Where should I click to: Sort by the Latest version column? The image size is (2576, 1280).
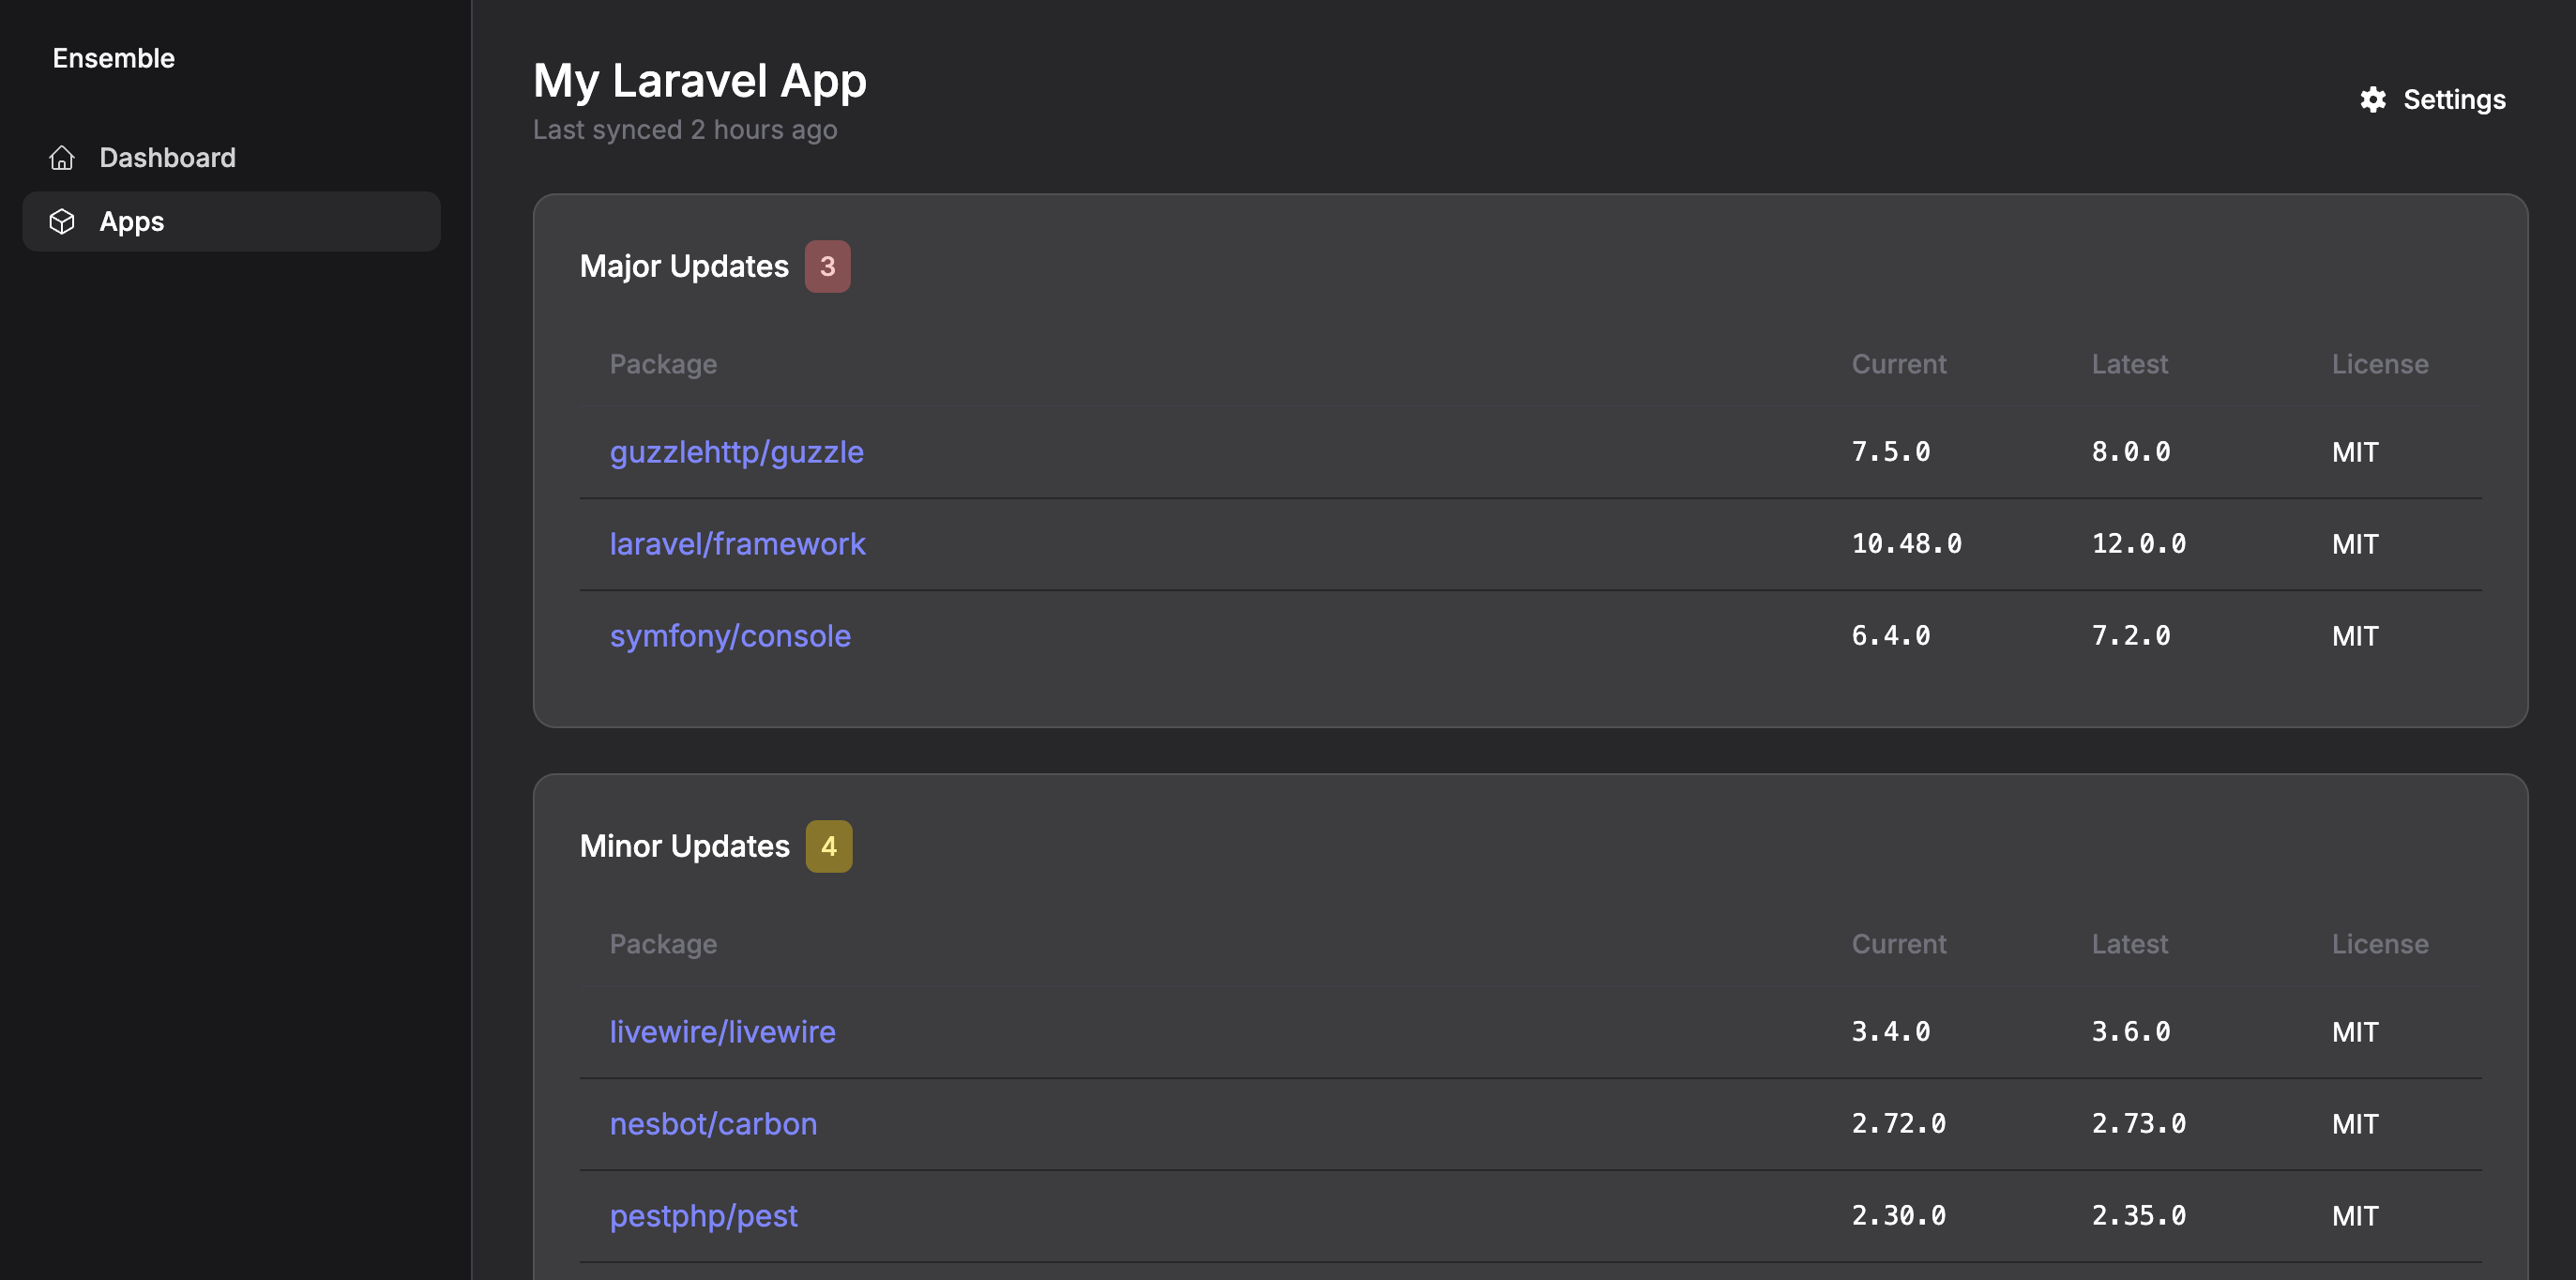(x=2129, y=364)
